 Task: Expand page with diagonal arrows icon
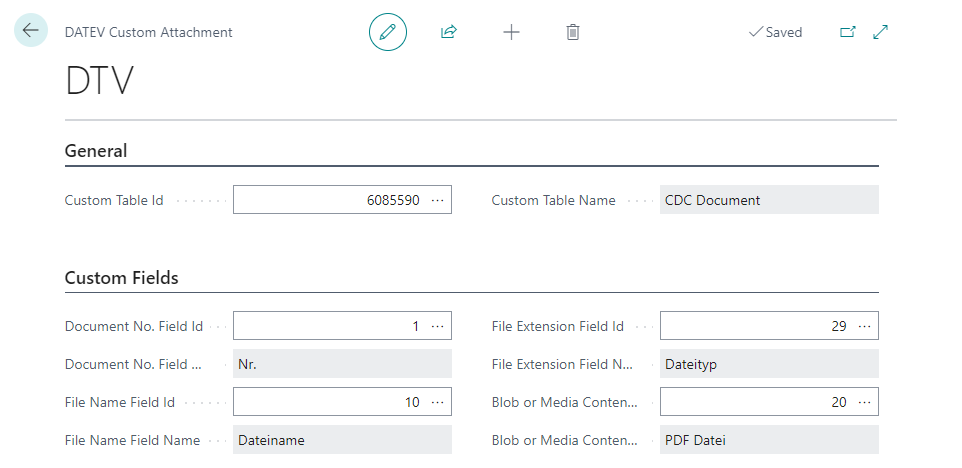(881, 32)
